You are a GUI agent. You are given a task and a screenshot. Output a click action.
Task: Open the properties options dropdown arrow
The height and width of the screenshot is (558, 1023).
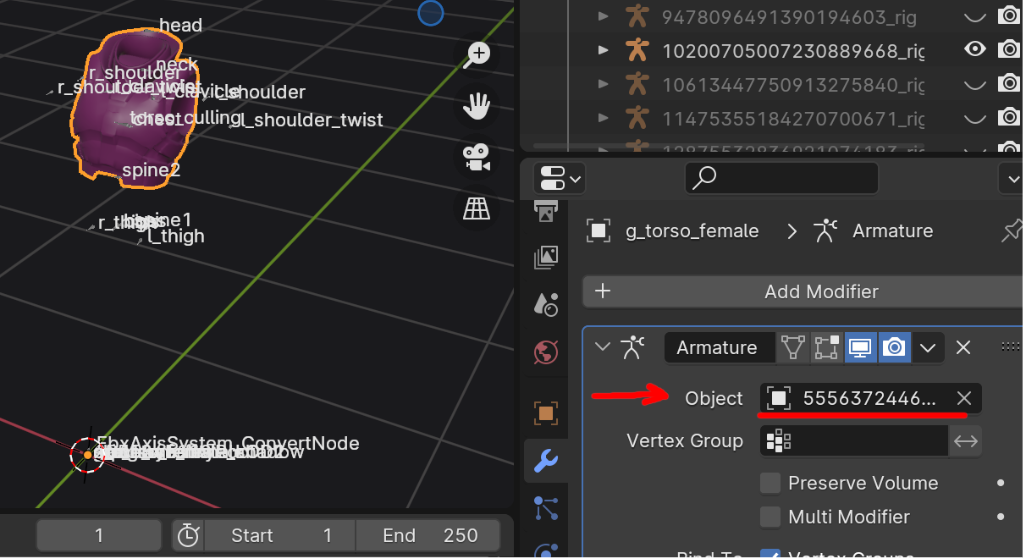coord(1011,178)
